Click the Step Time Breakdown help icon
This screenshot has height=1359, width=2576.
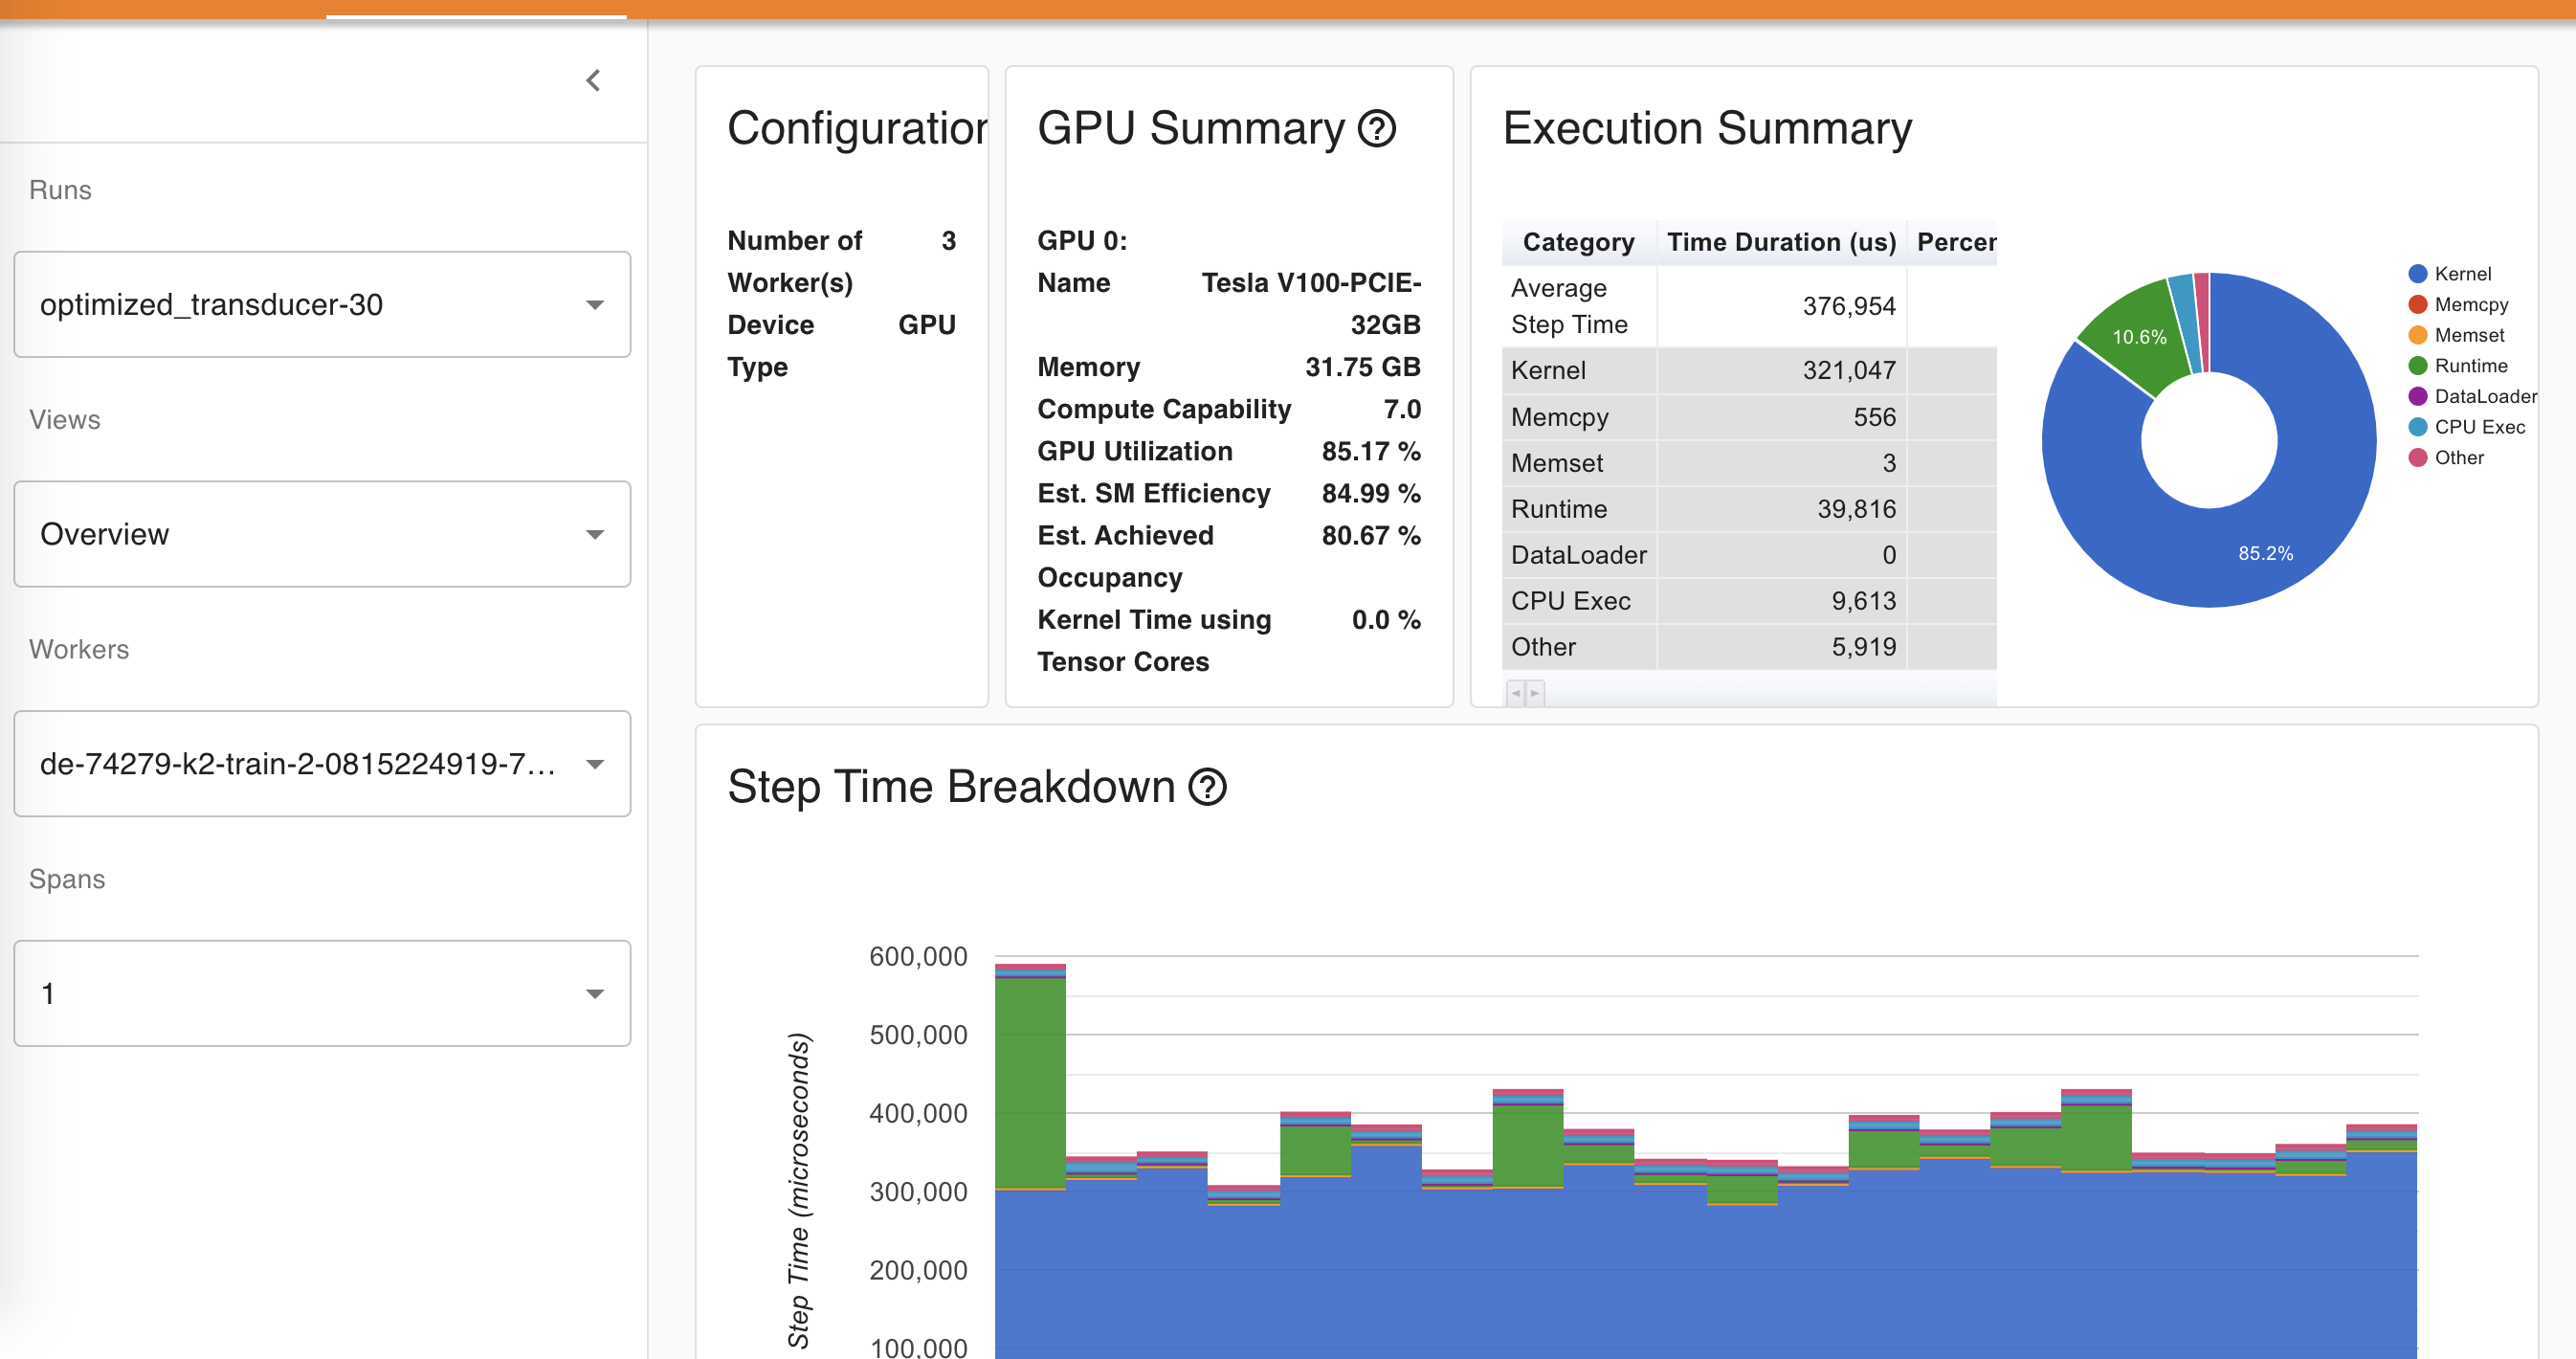(1207, 786)
